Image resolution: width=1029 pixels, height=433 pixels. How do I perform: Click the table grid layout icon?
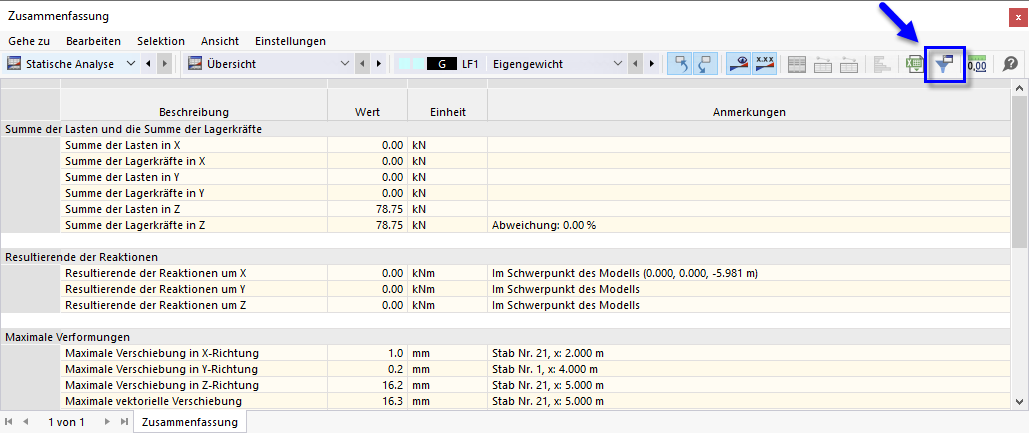click(797, 64)
